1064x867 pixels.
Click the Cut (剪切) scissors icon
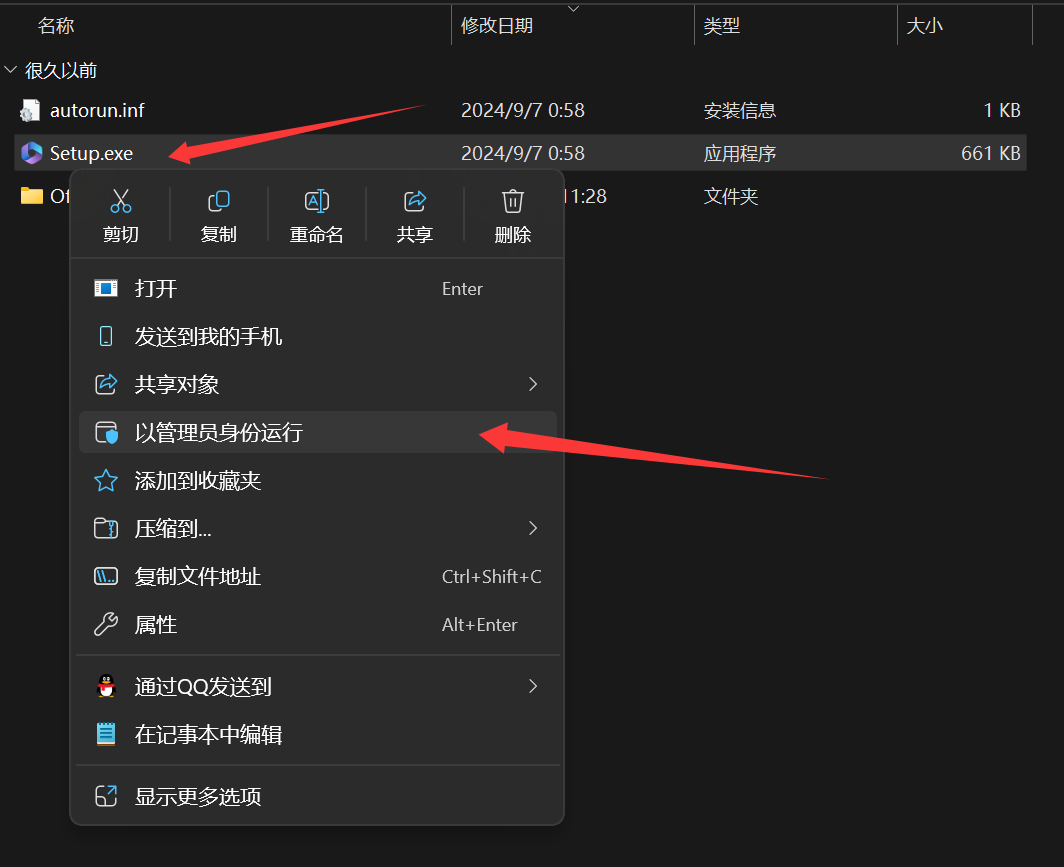click(121, 202)
